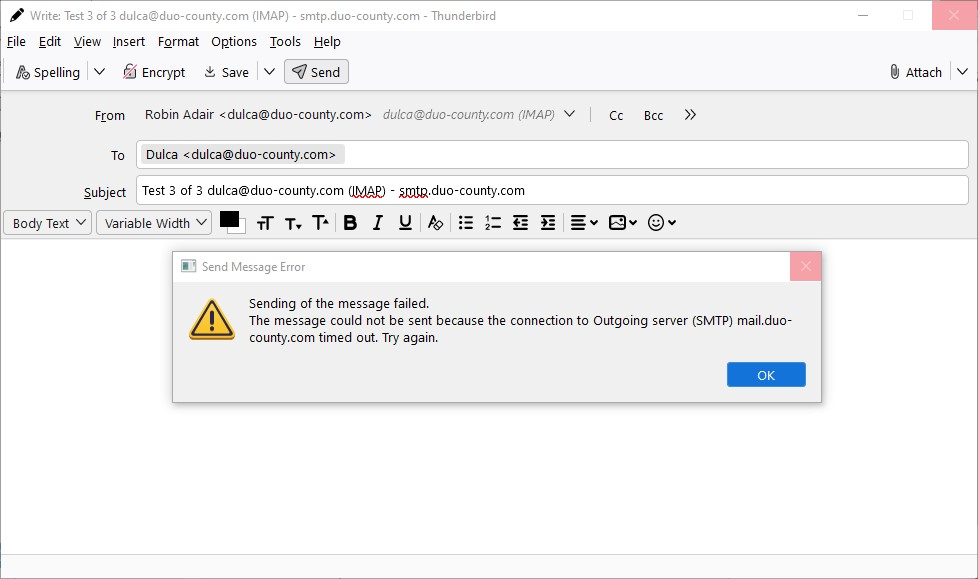Image resolution: width=978 pixels, height=579 pixels.
Task: Show the Bcc address field
Action: (653, 115)
